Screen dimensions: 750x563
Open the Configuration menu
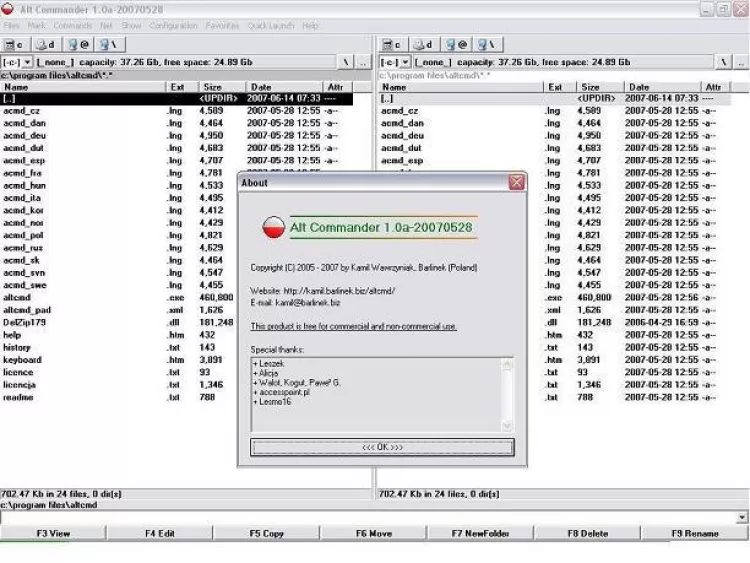[174, 26]
